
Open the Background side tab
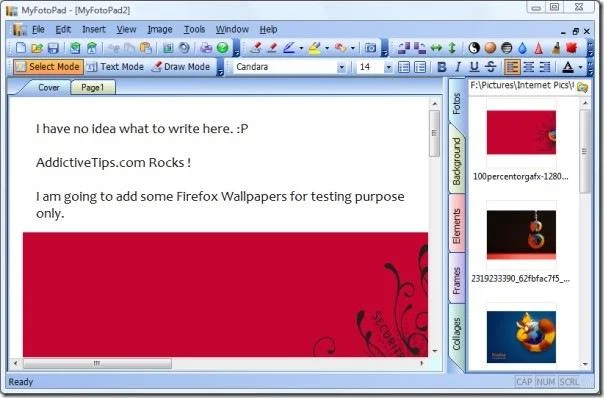coord(457,161)
